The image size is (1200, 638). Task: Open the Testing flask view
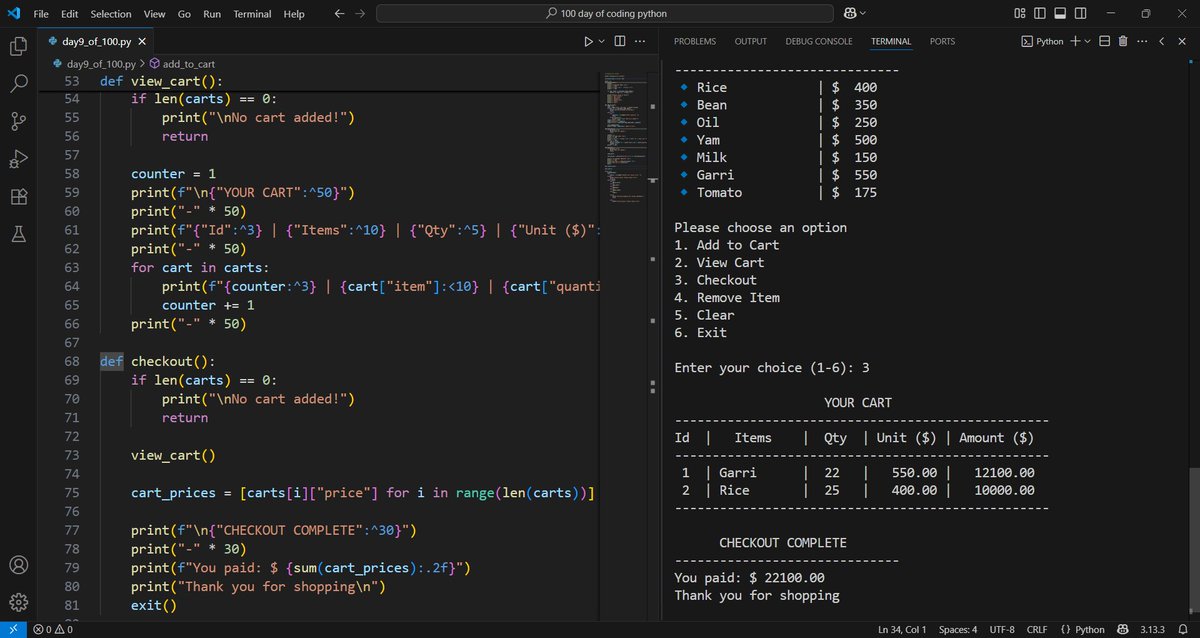[18, 234]
